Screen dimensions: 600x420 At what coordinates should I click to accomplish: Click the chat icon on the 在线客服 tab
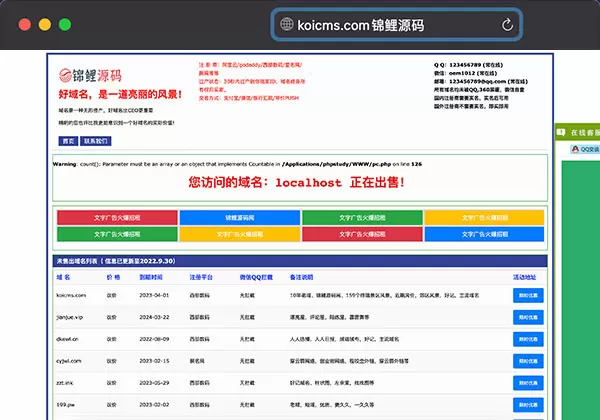[x=561, y=132]
